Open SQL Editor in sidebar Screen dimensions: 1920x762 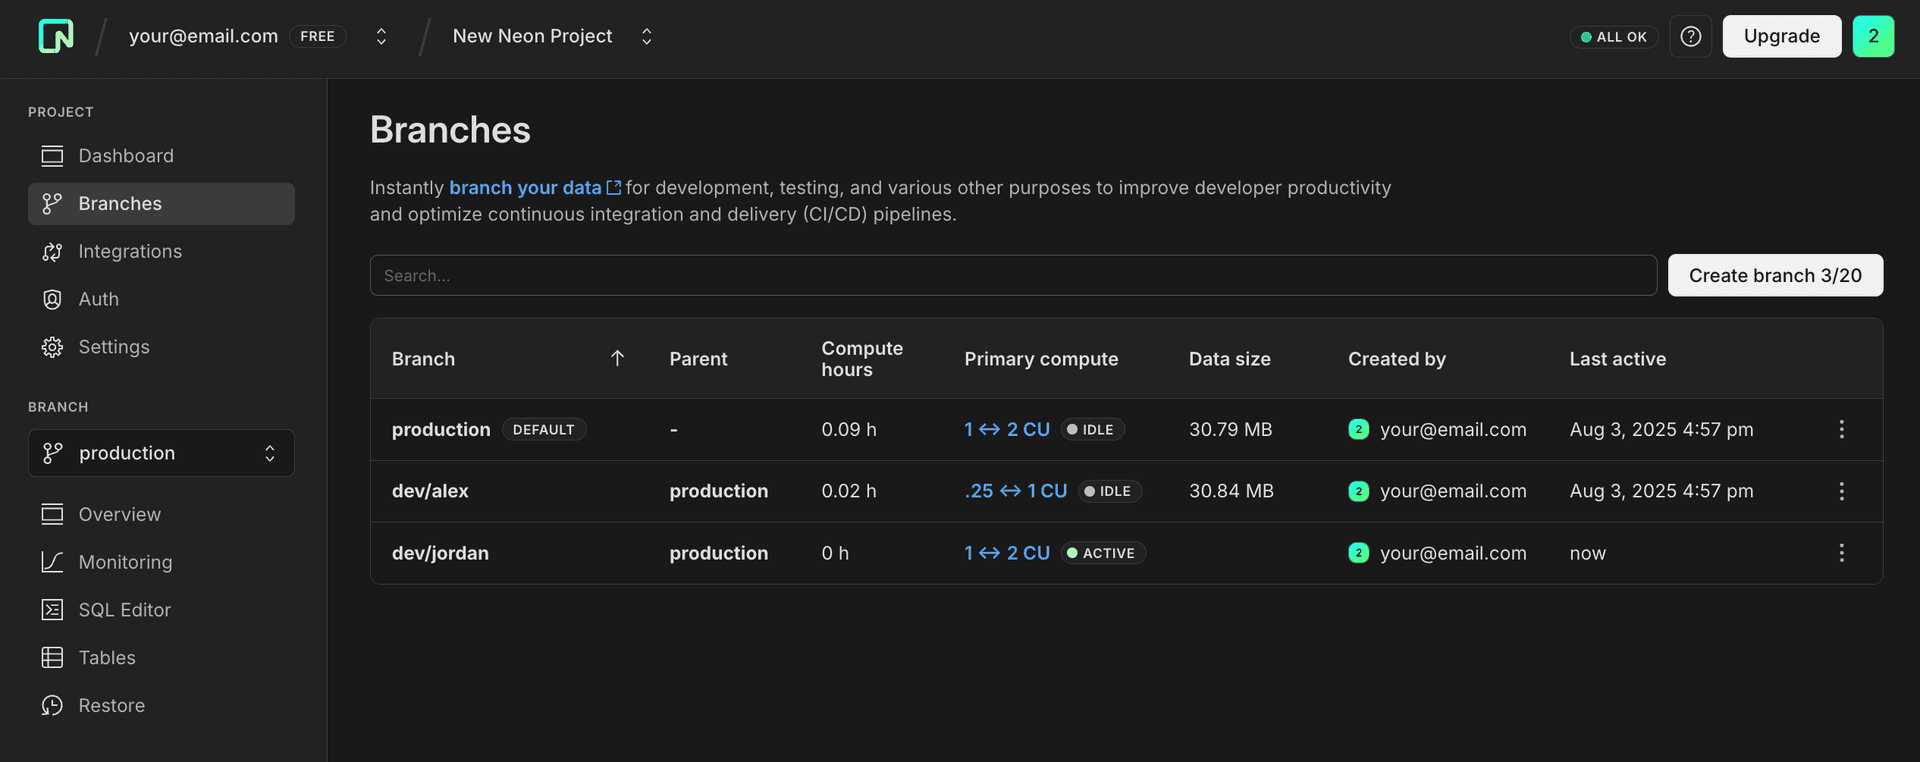(x=124, y=610)
